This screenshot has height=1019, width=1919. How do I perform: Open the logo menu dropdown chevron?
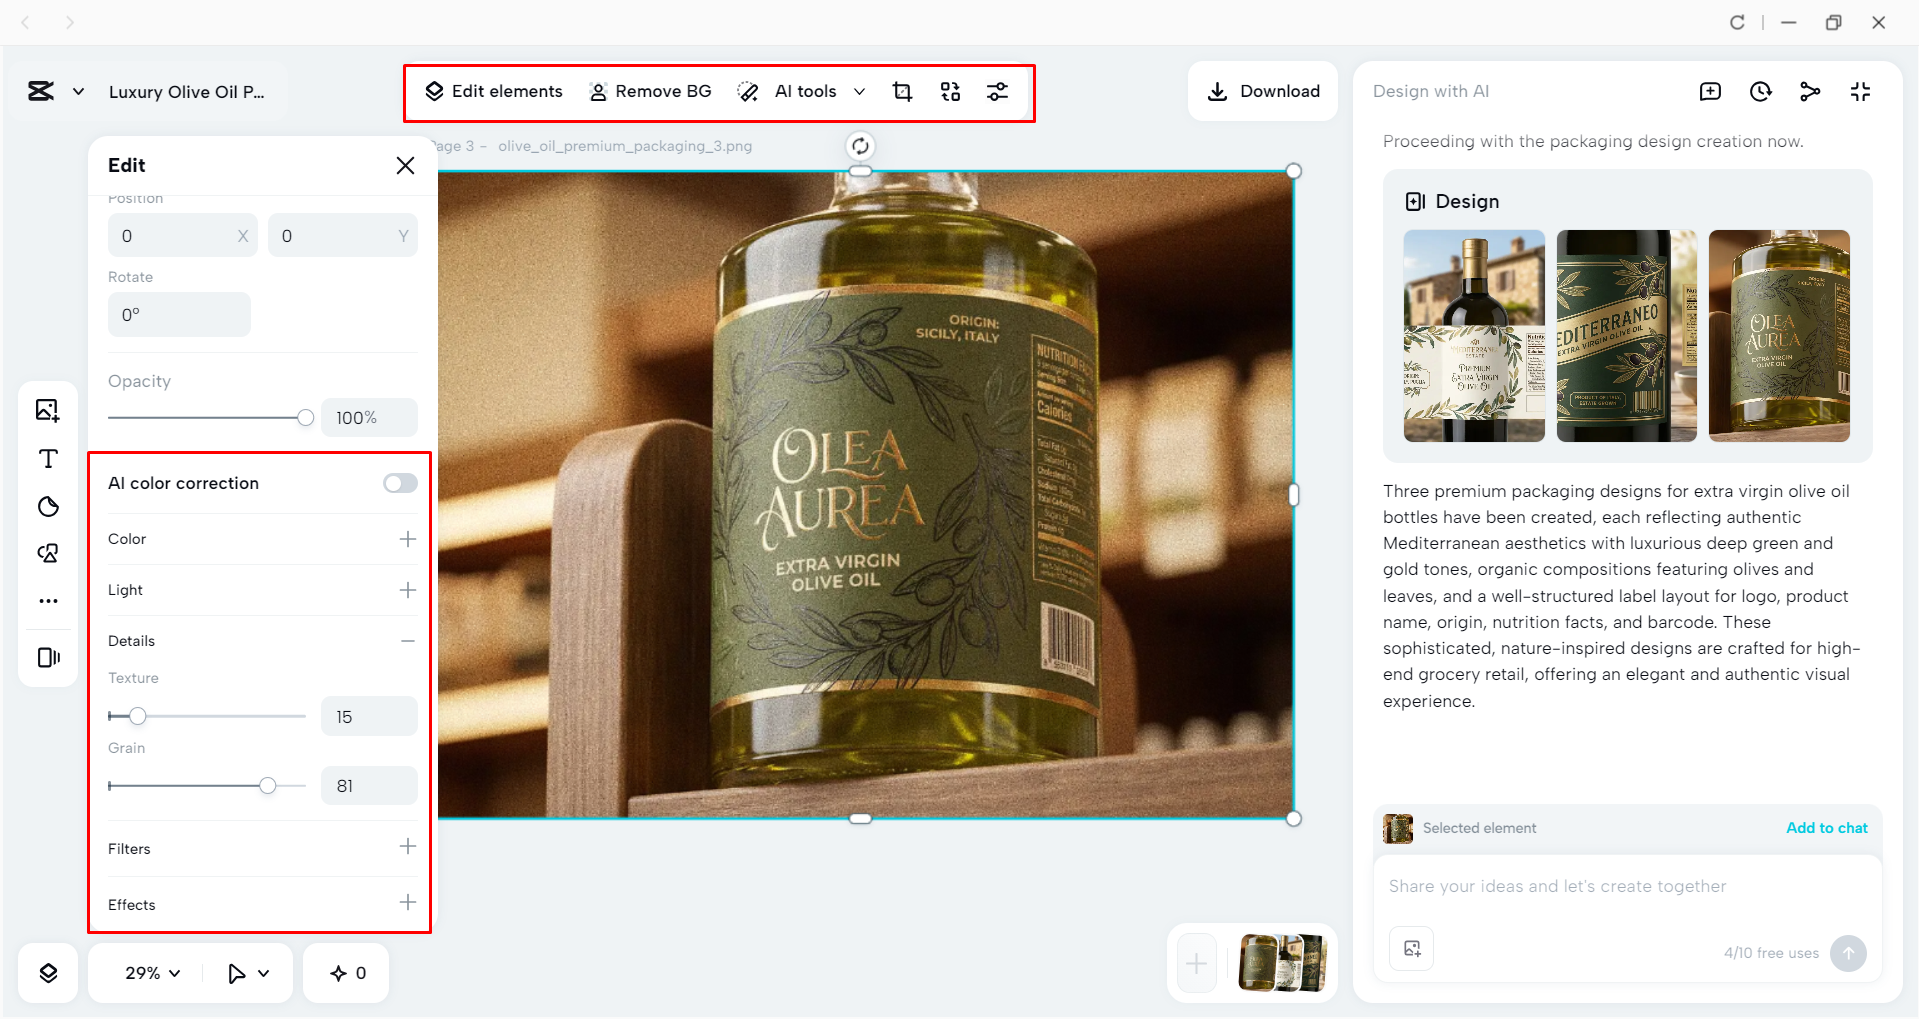[x=78, y=92]
